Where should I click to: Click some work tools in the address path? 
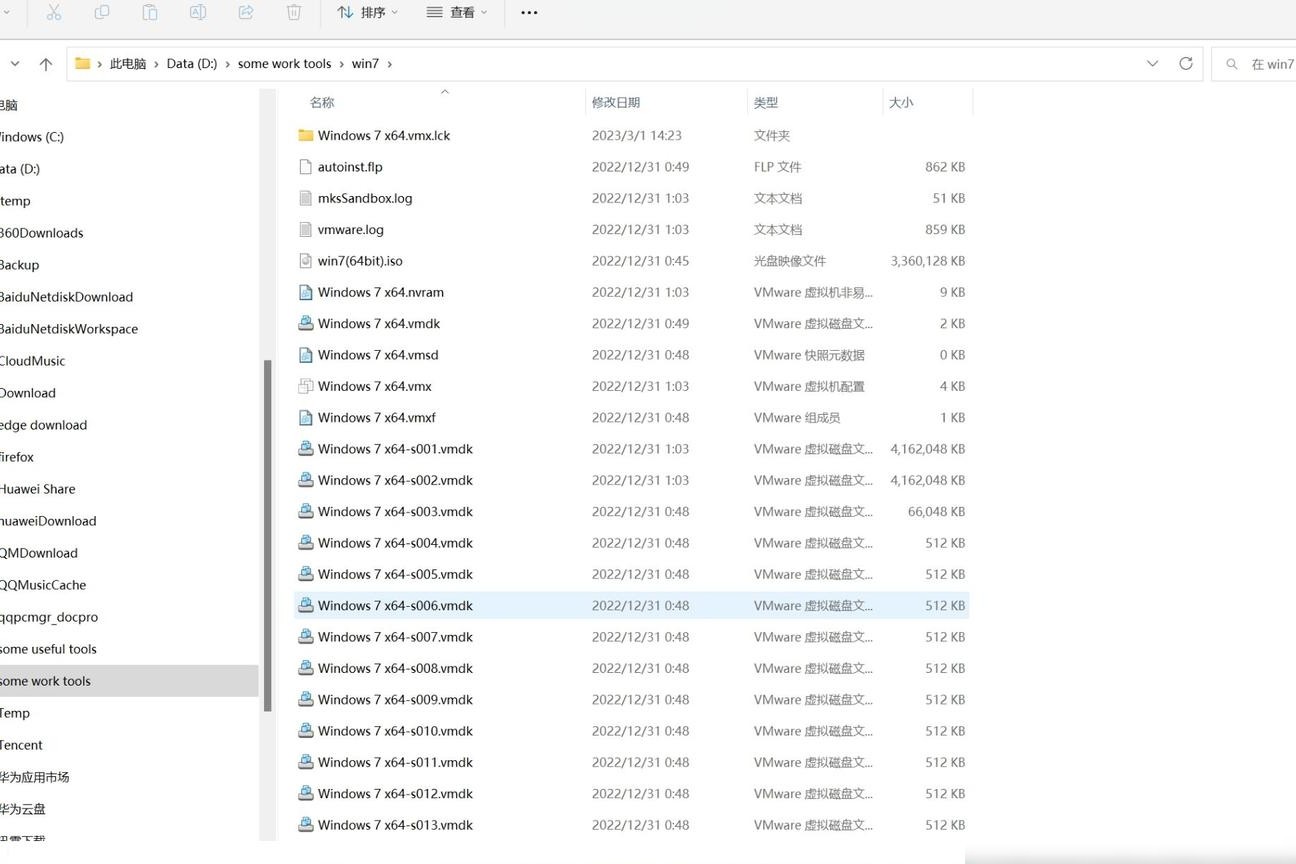284,63
